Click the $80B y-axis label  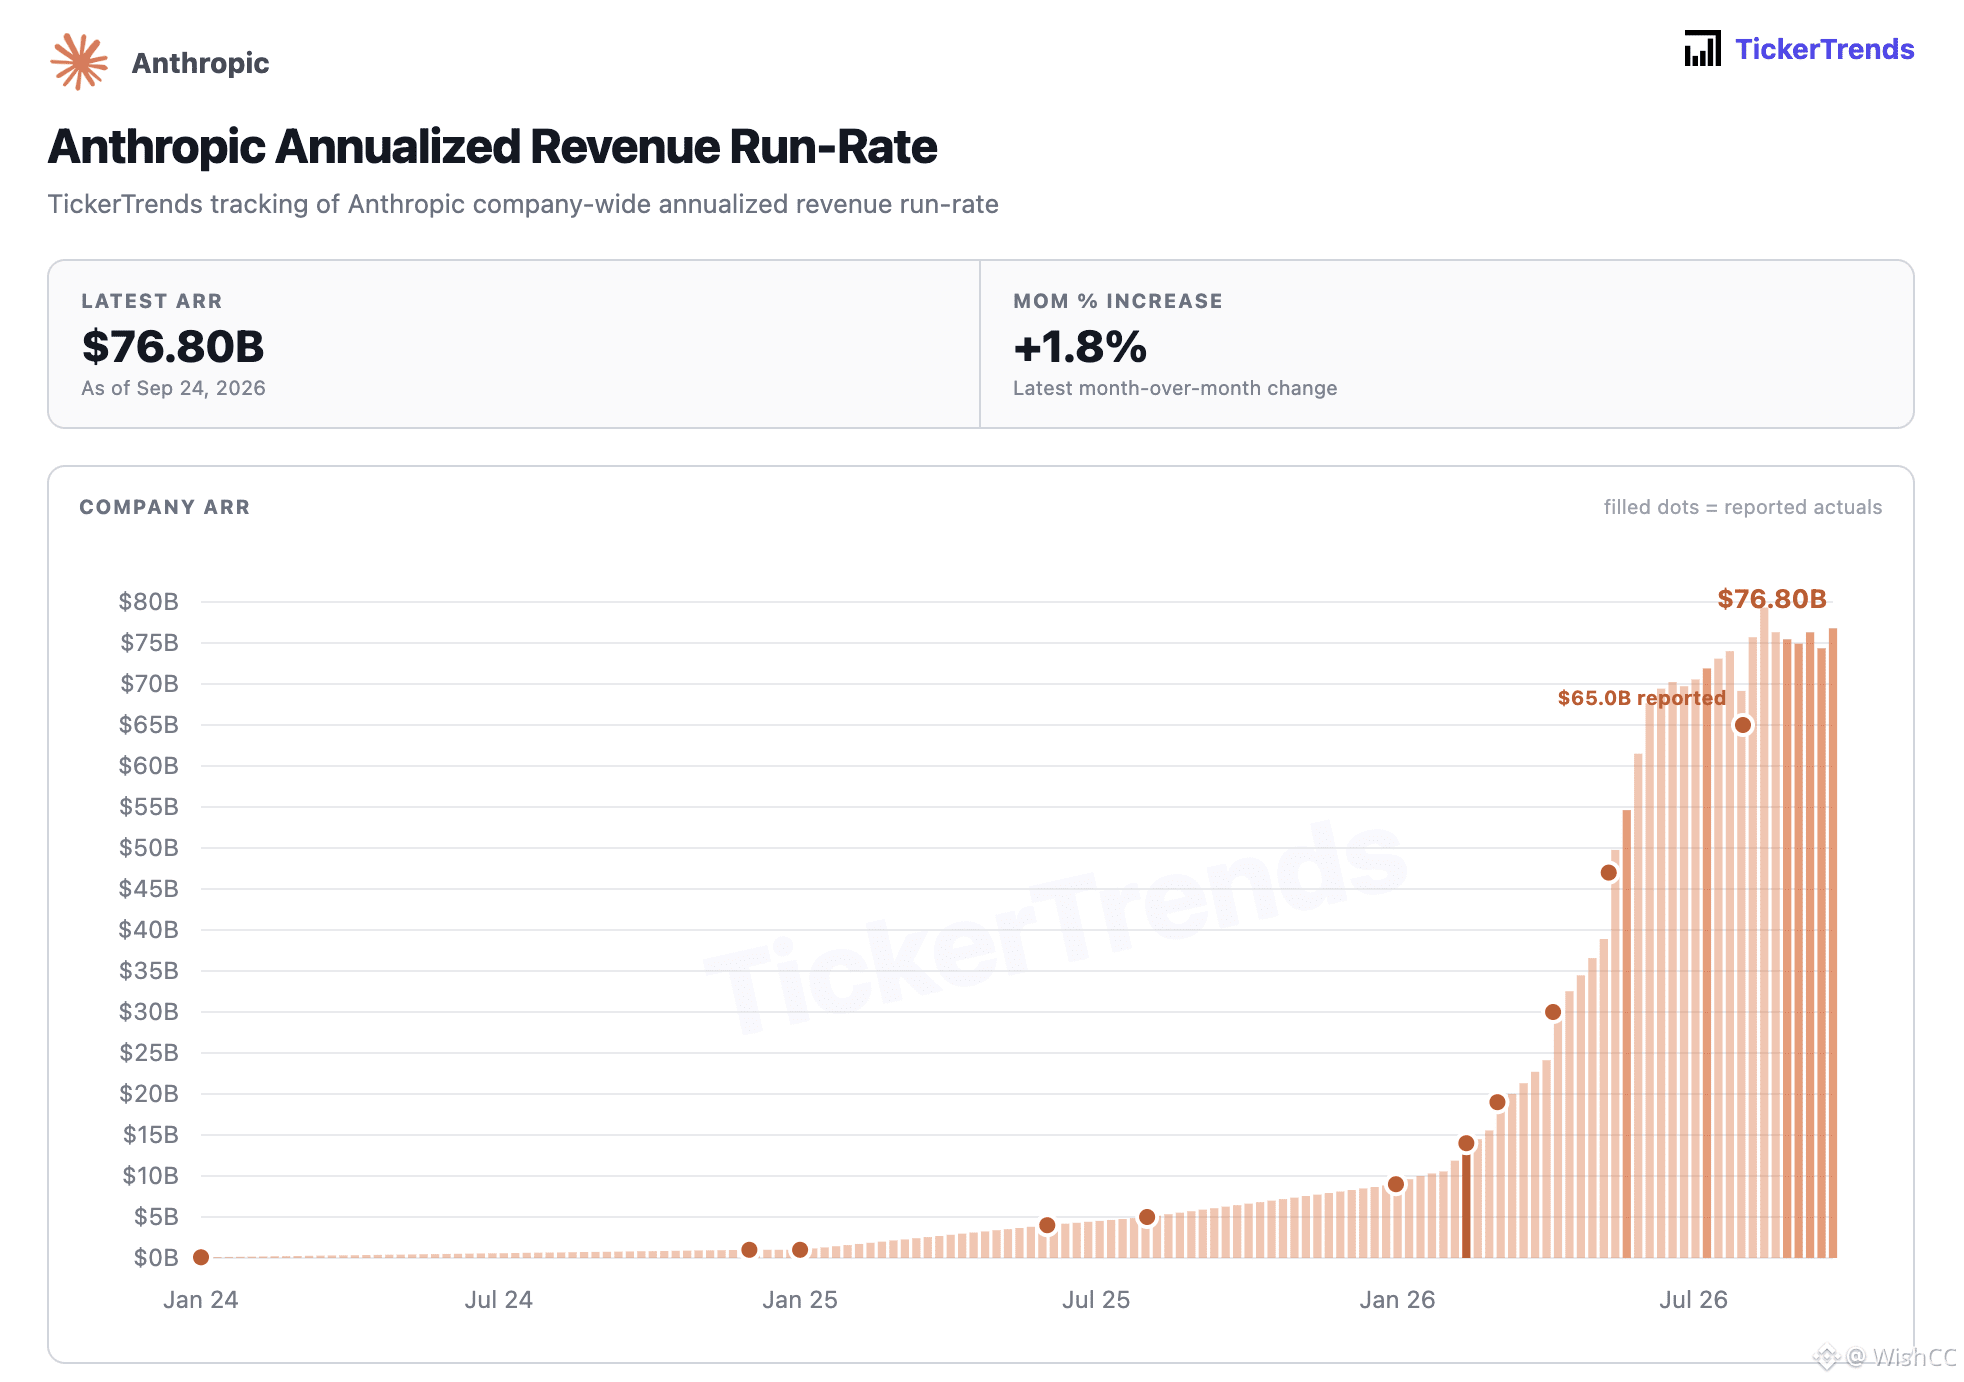[149, 601]
